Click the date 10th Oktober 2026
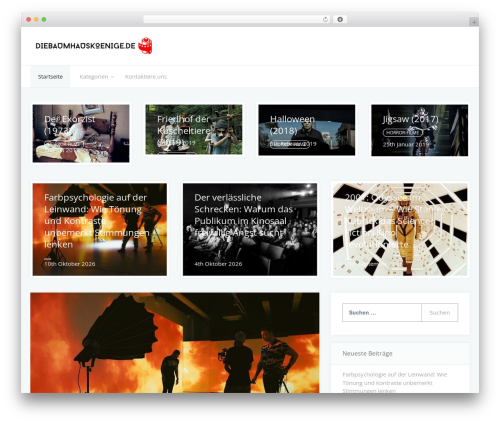This screenshot has width=500, height=423. tap(70, 264)
